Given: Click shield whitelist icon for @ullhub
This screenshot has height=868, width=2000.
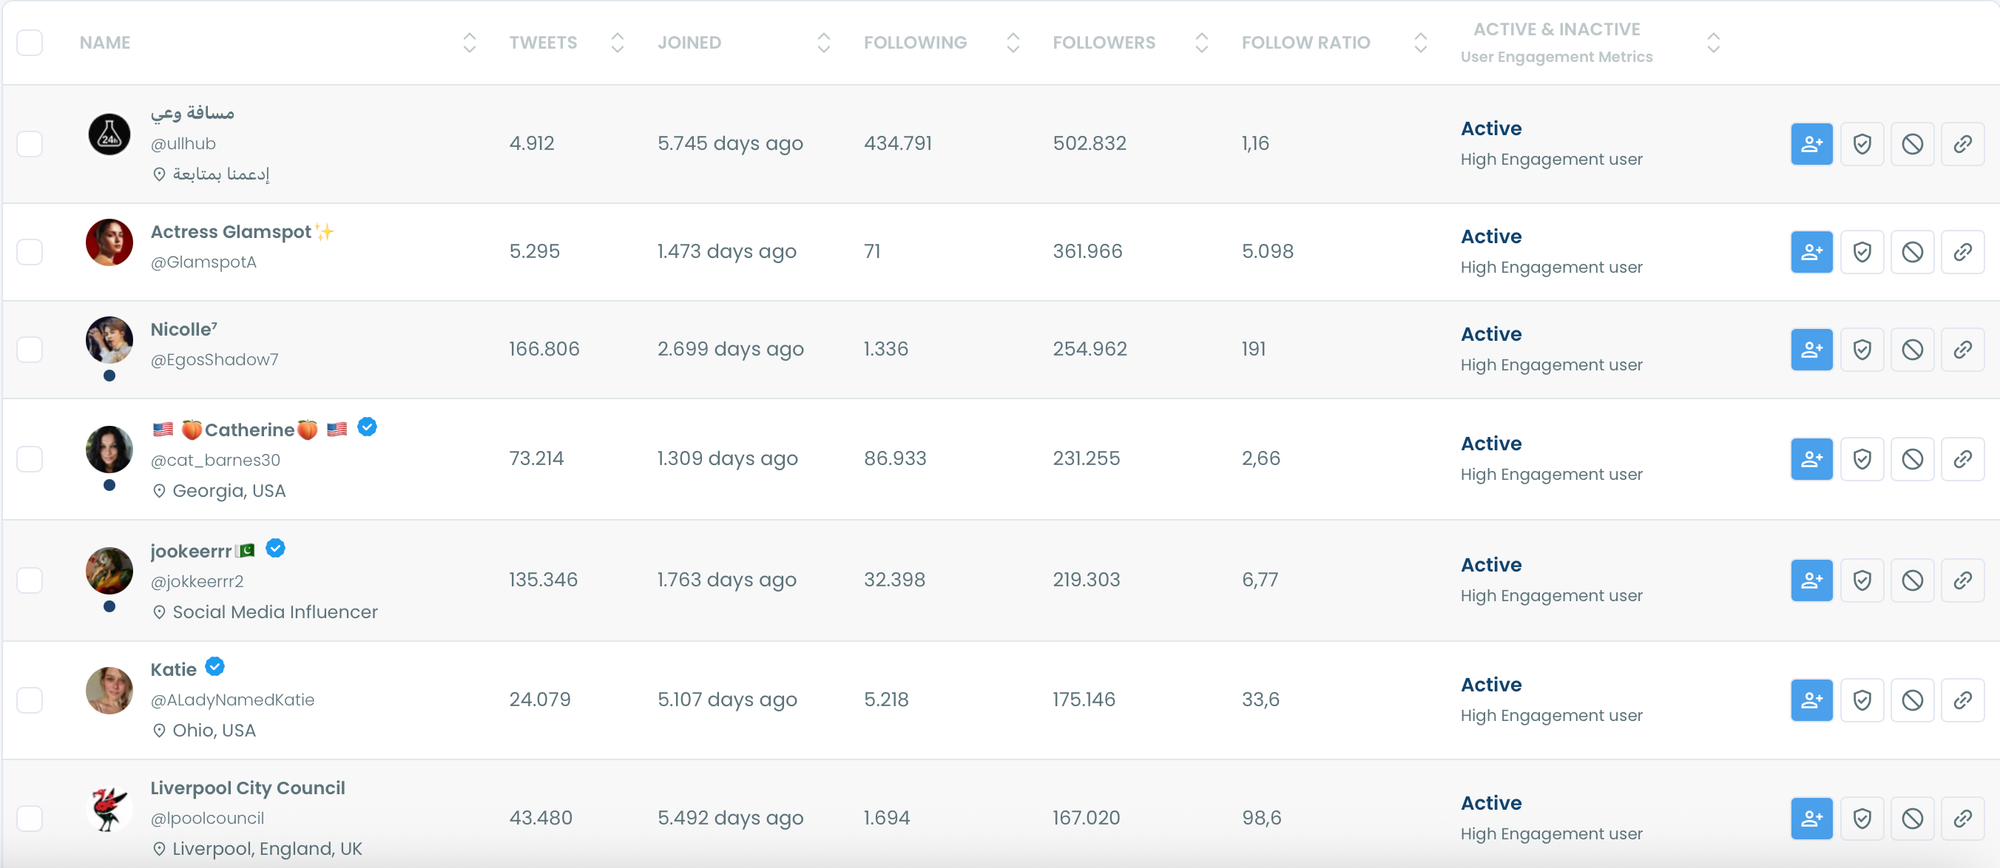Looking at the screenshot, I should tap(1862, 144).
